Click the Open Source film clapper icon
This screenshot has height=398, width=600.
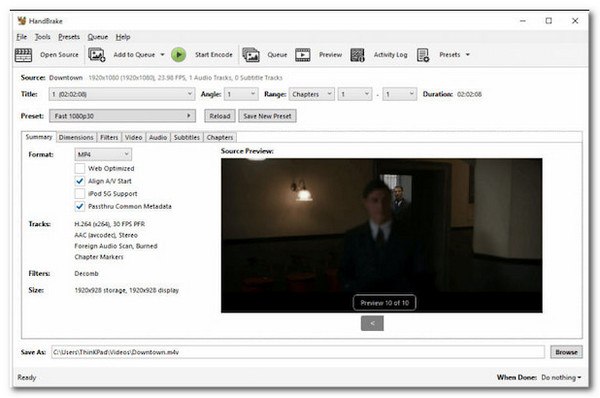pos(23,55)
